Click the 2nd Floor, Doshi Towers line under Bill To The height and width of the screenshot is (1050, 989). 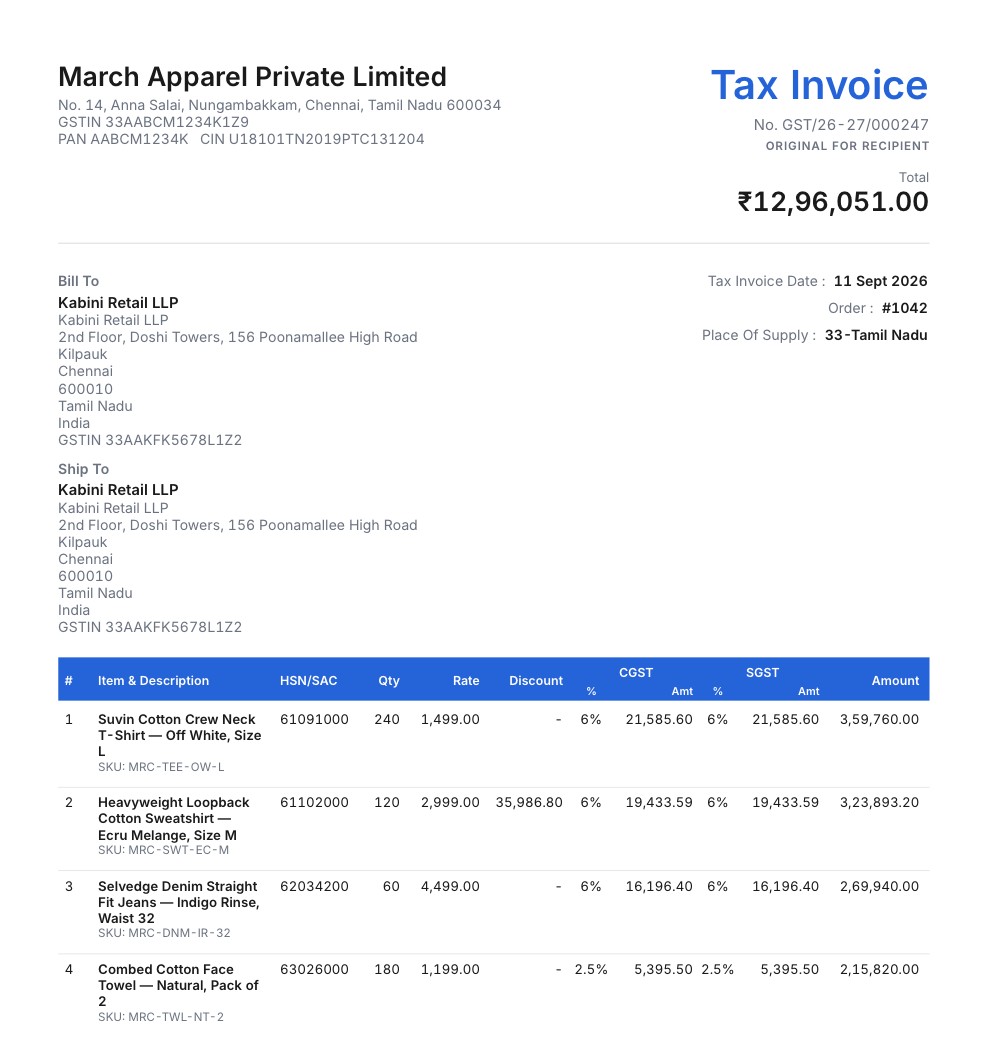click(238, 337)
